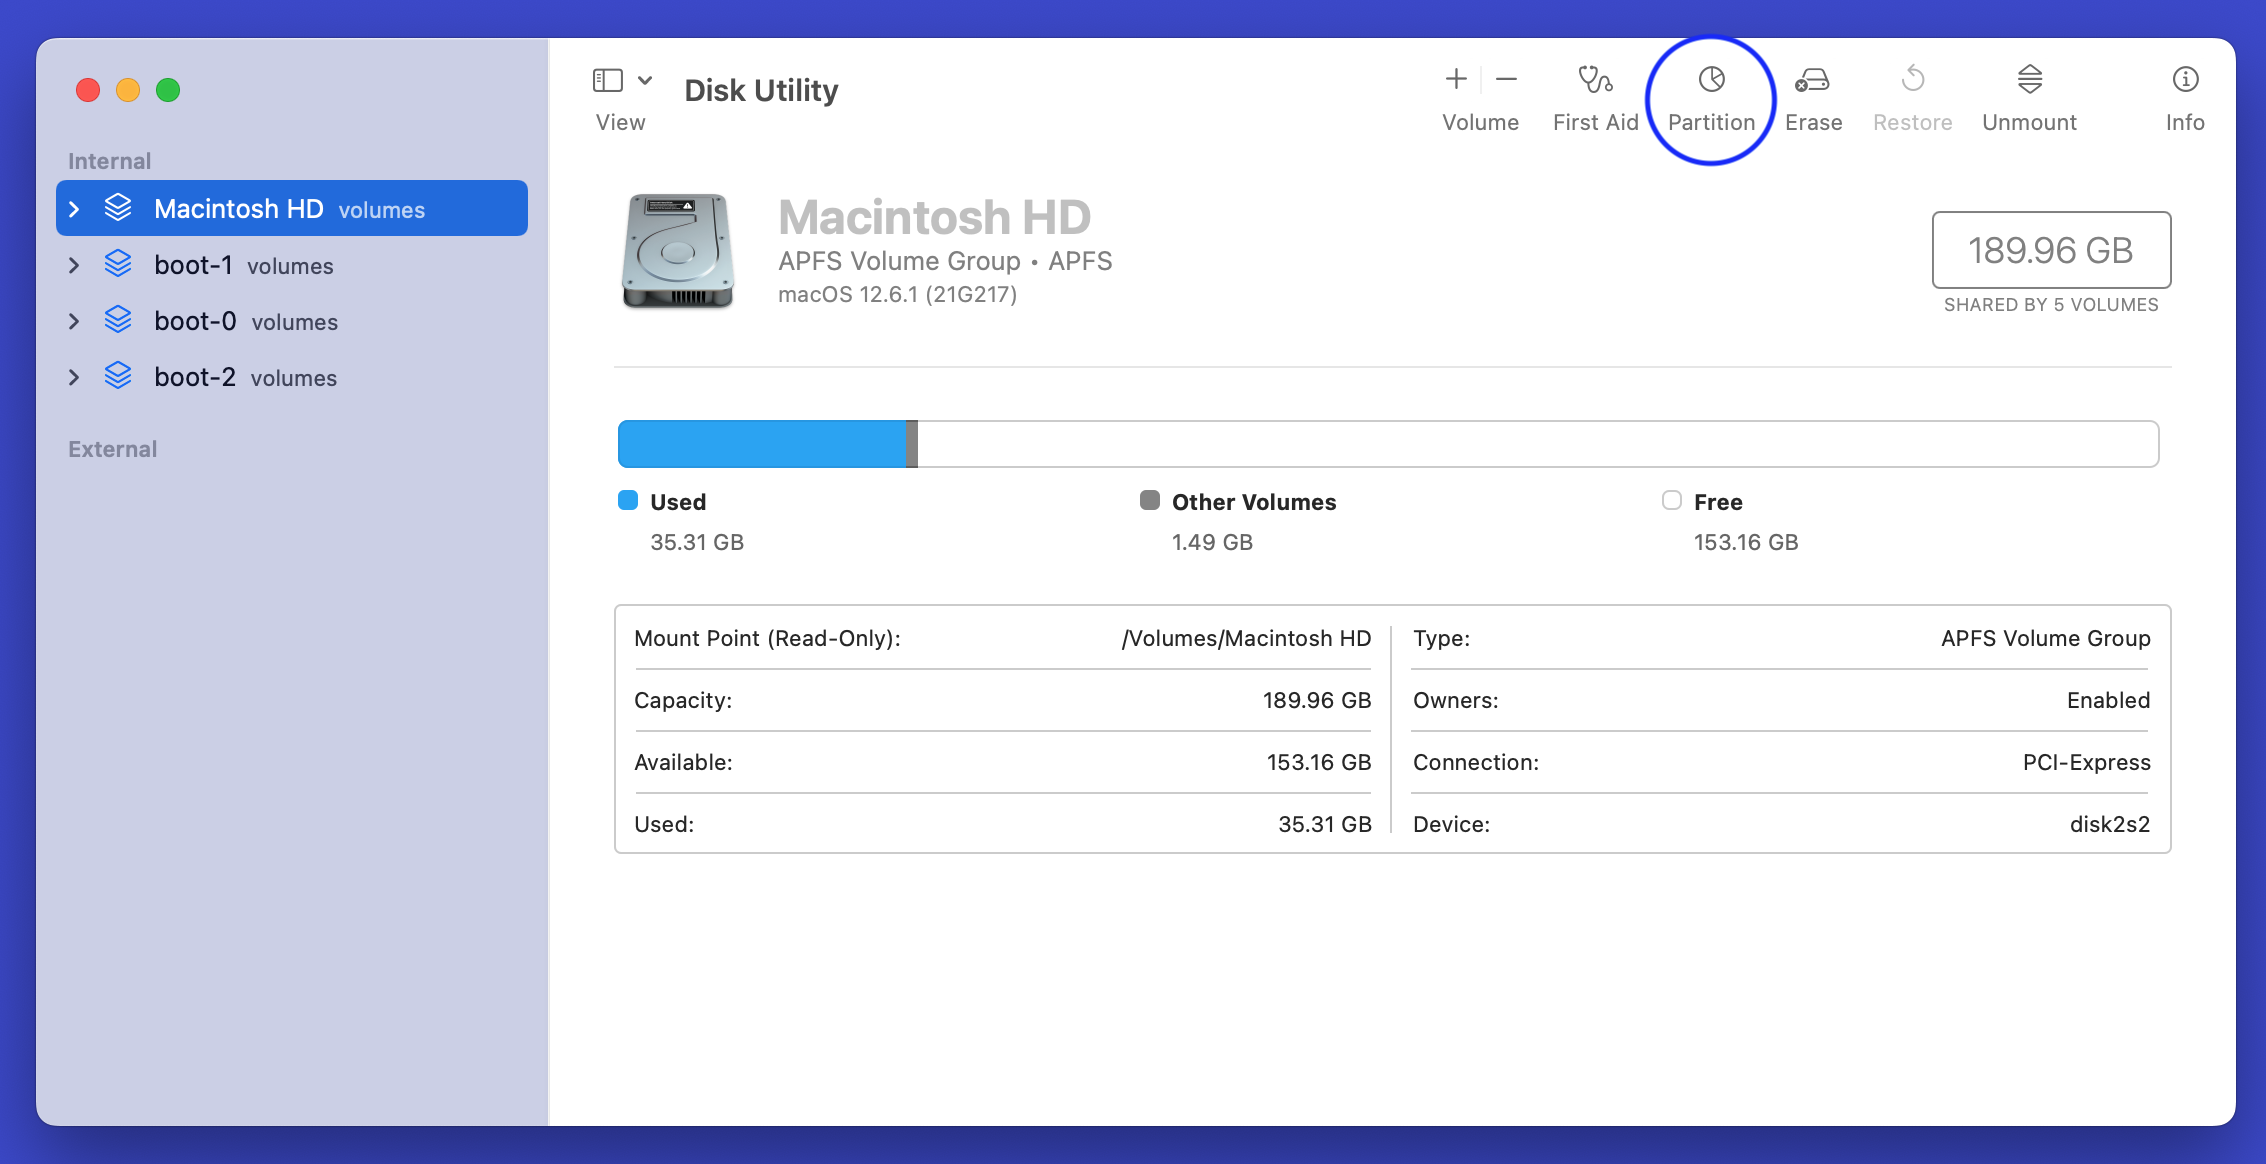Viewport: 2266px width, 1164px height.
Task: Select boot-2 volumes in the sidebar
Action: 291,377
